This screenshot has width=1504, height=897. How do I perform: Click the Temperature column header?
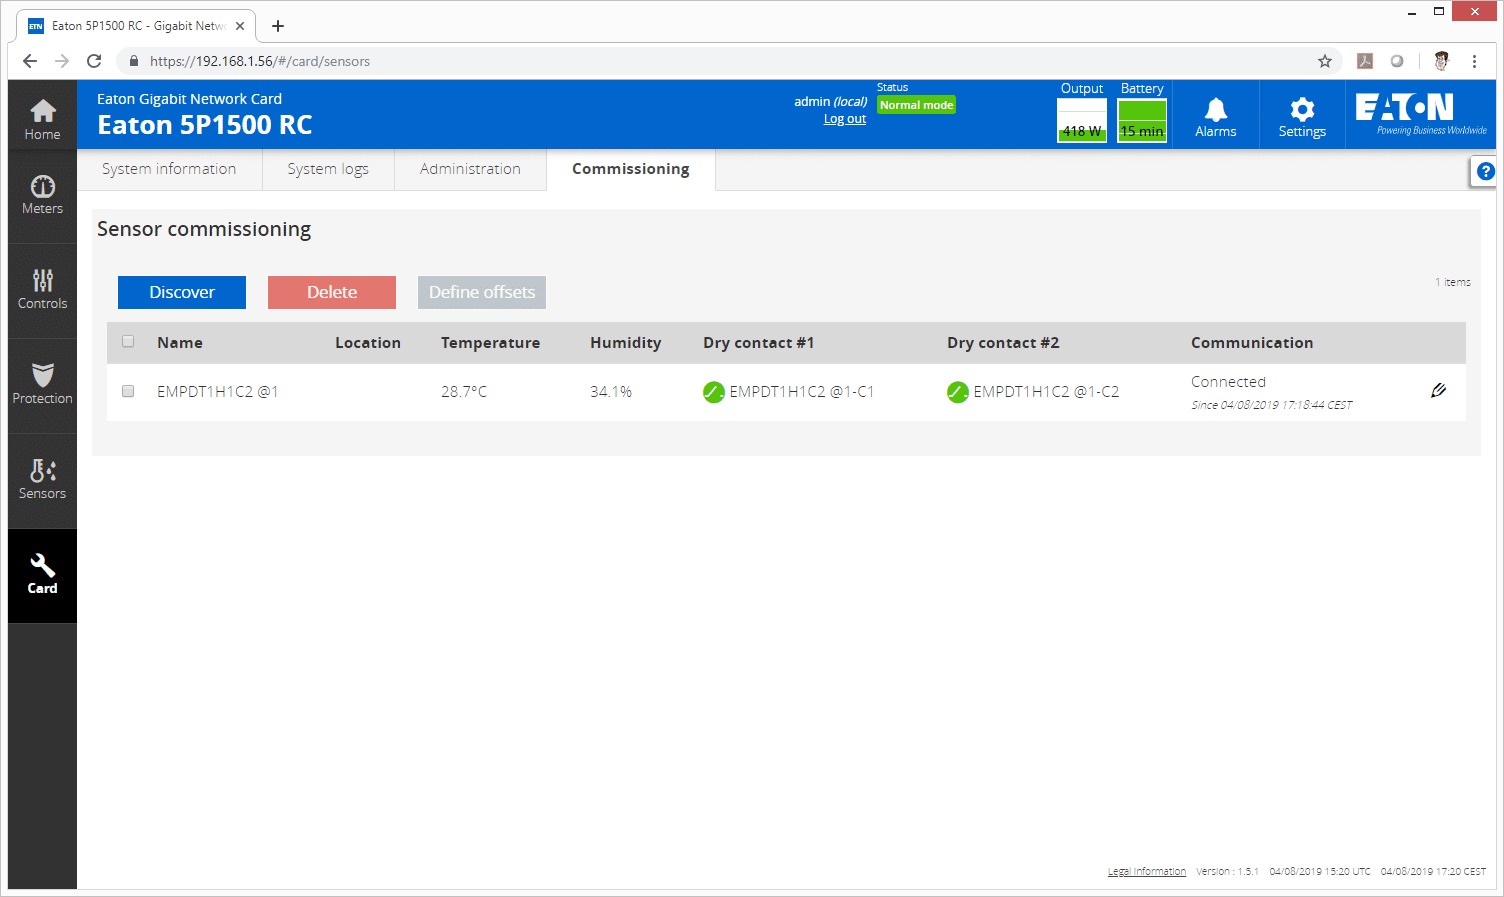(490, 343)
